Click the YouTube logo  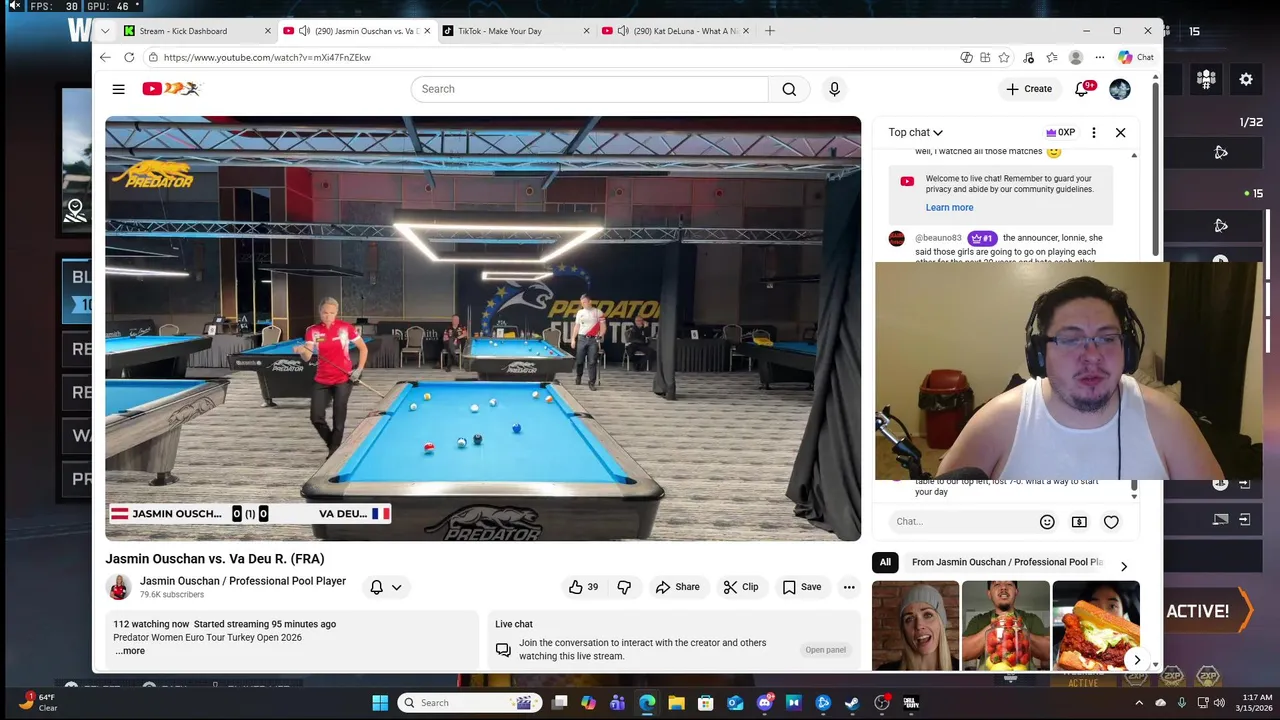tap(171, 89)
